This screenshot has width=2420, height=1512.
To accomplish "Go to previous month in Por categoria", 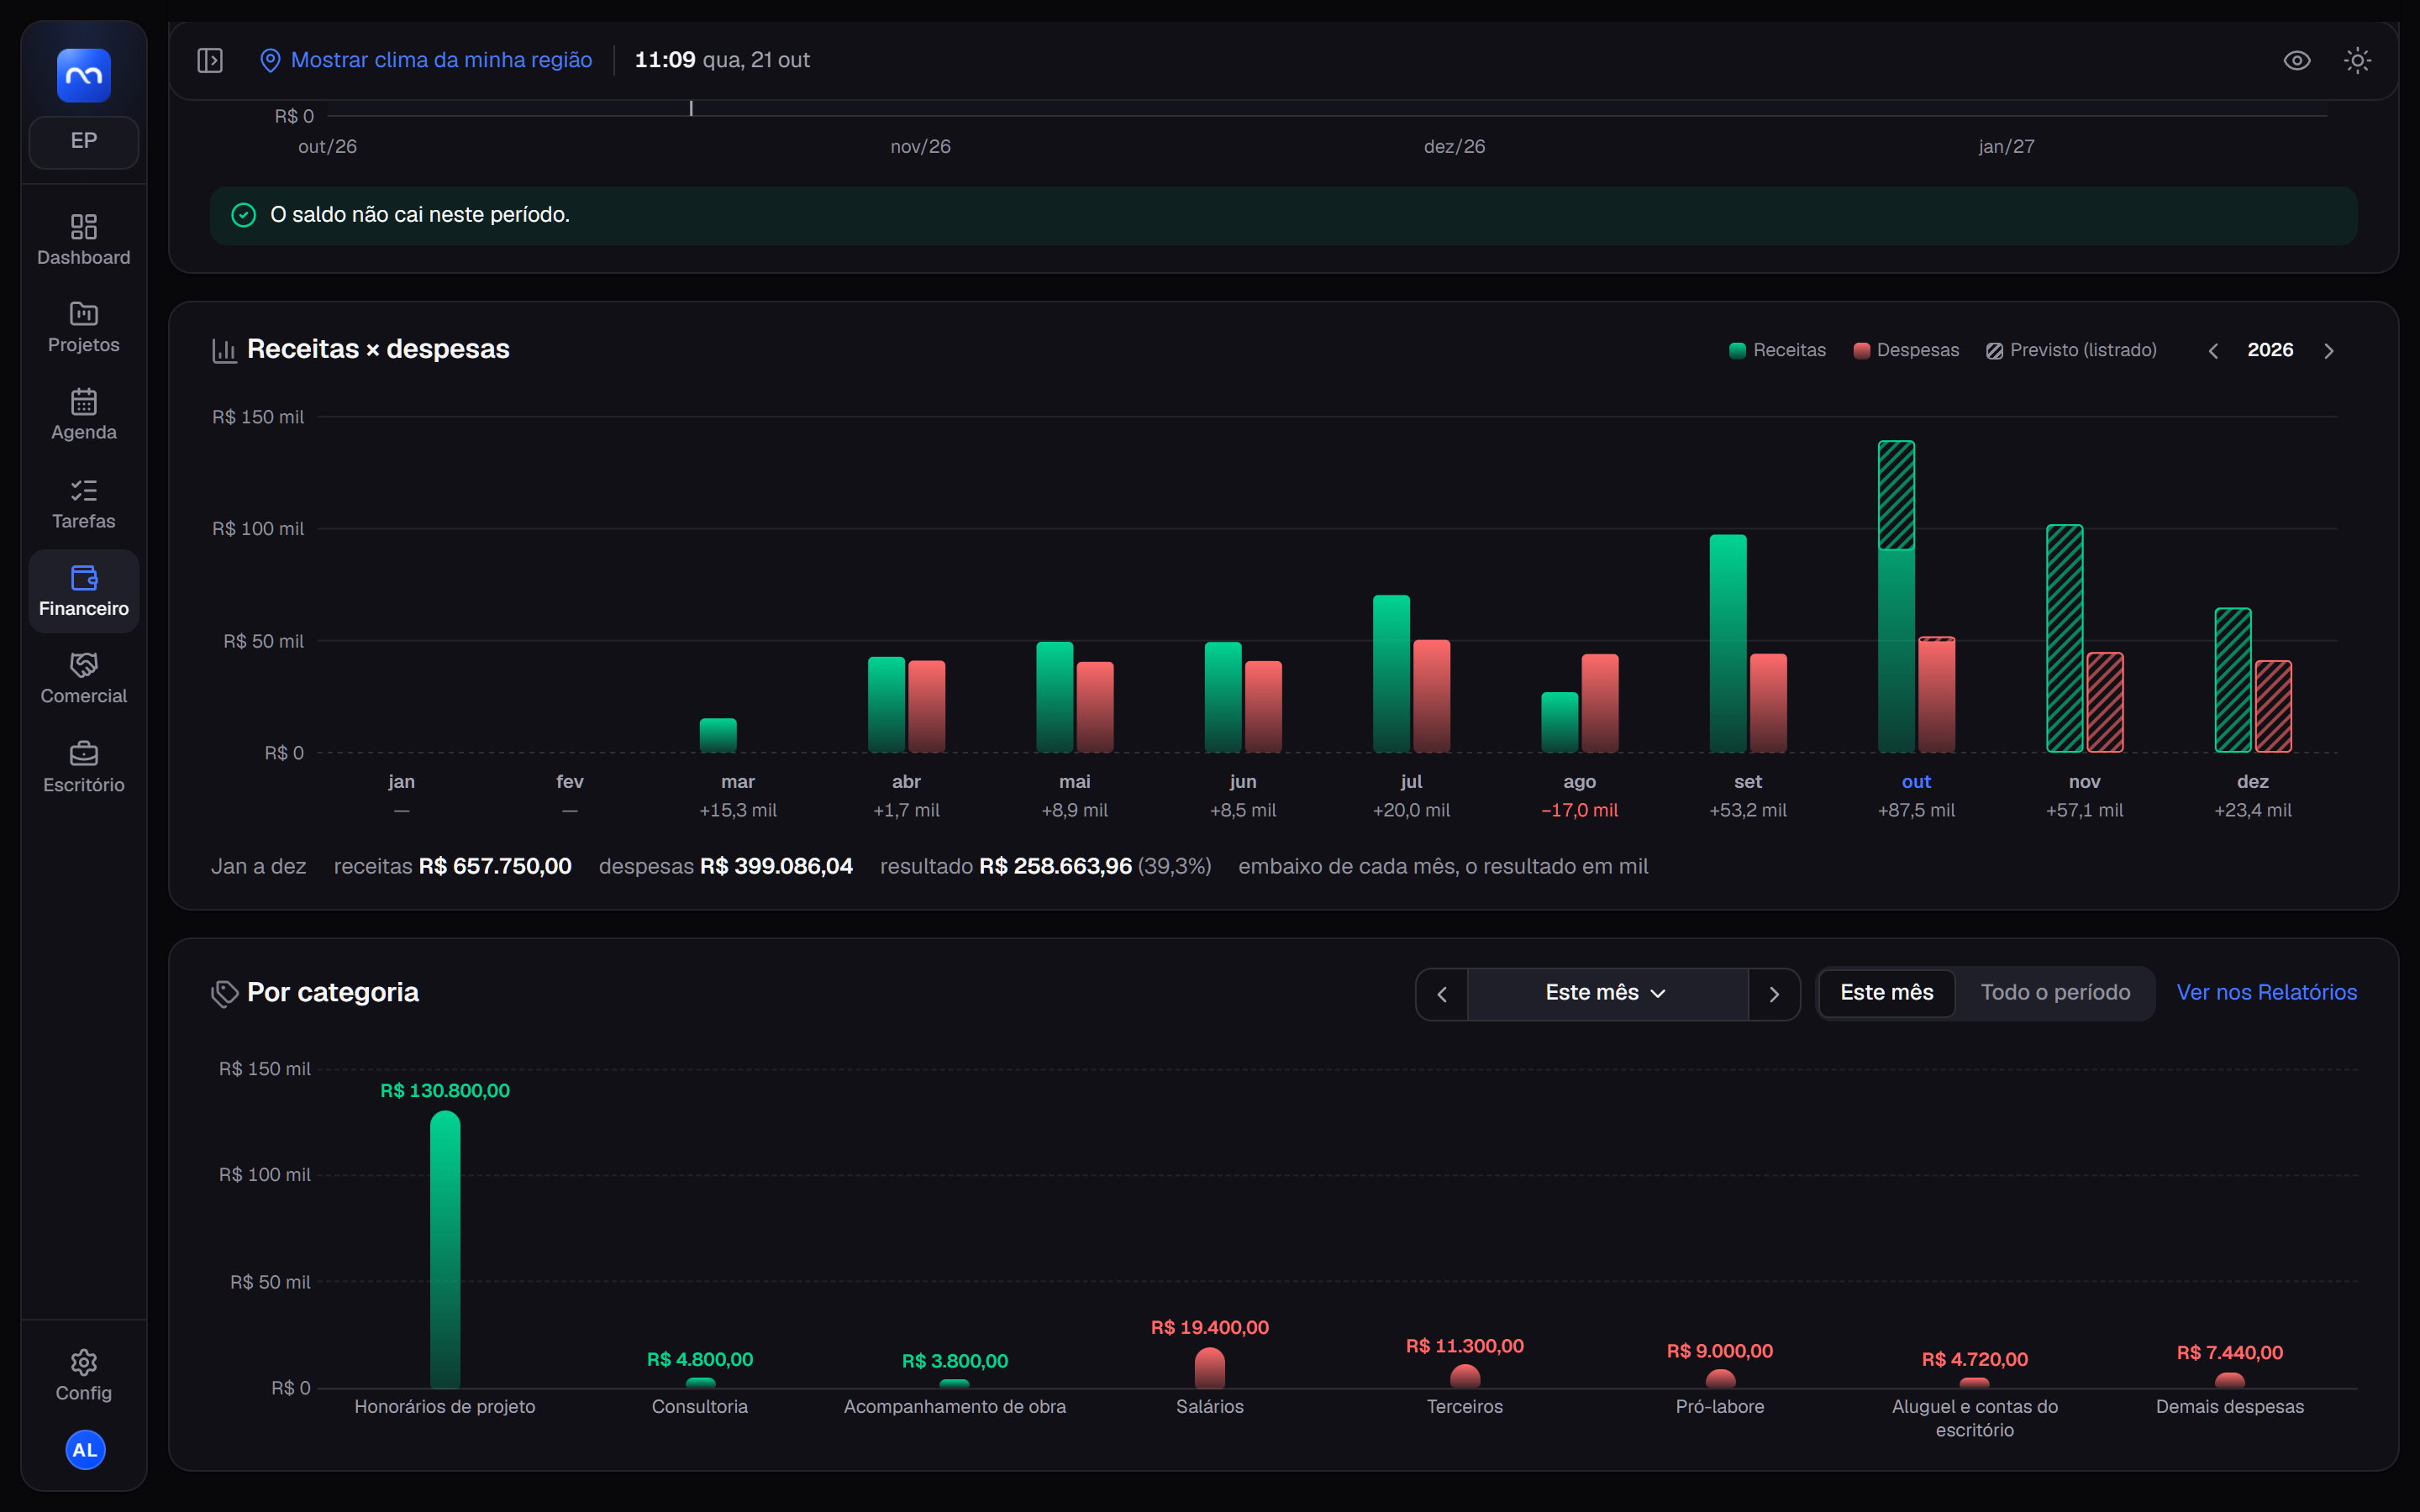I will [x=1442, y=994].
